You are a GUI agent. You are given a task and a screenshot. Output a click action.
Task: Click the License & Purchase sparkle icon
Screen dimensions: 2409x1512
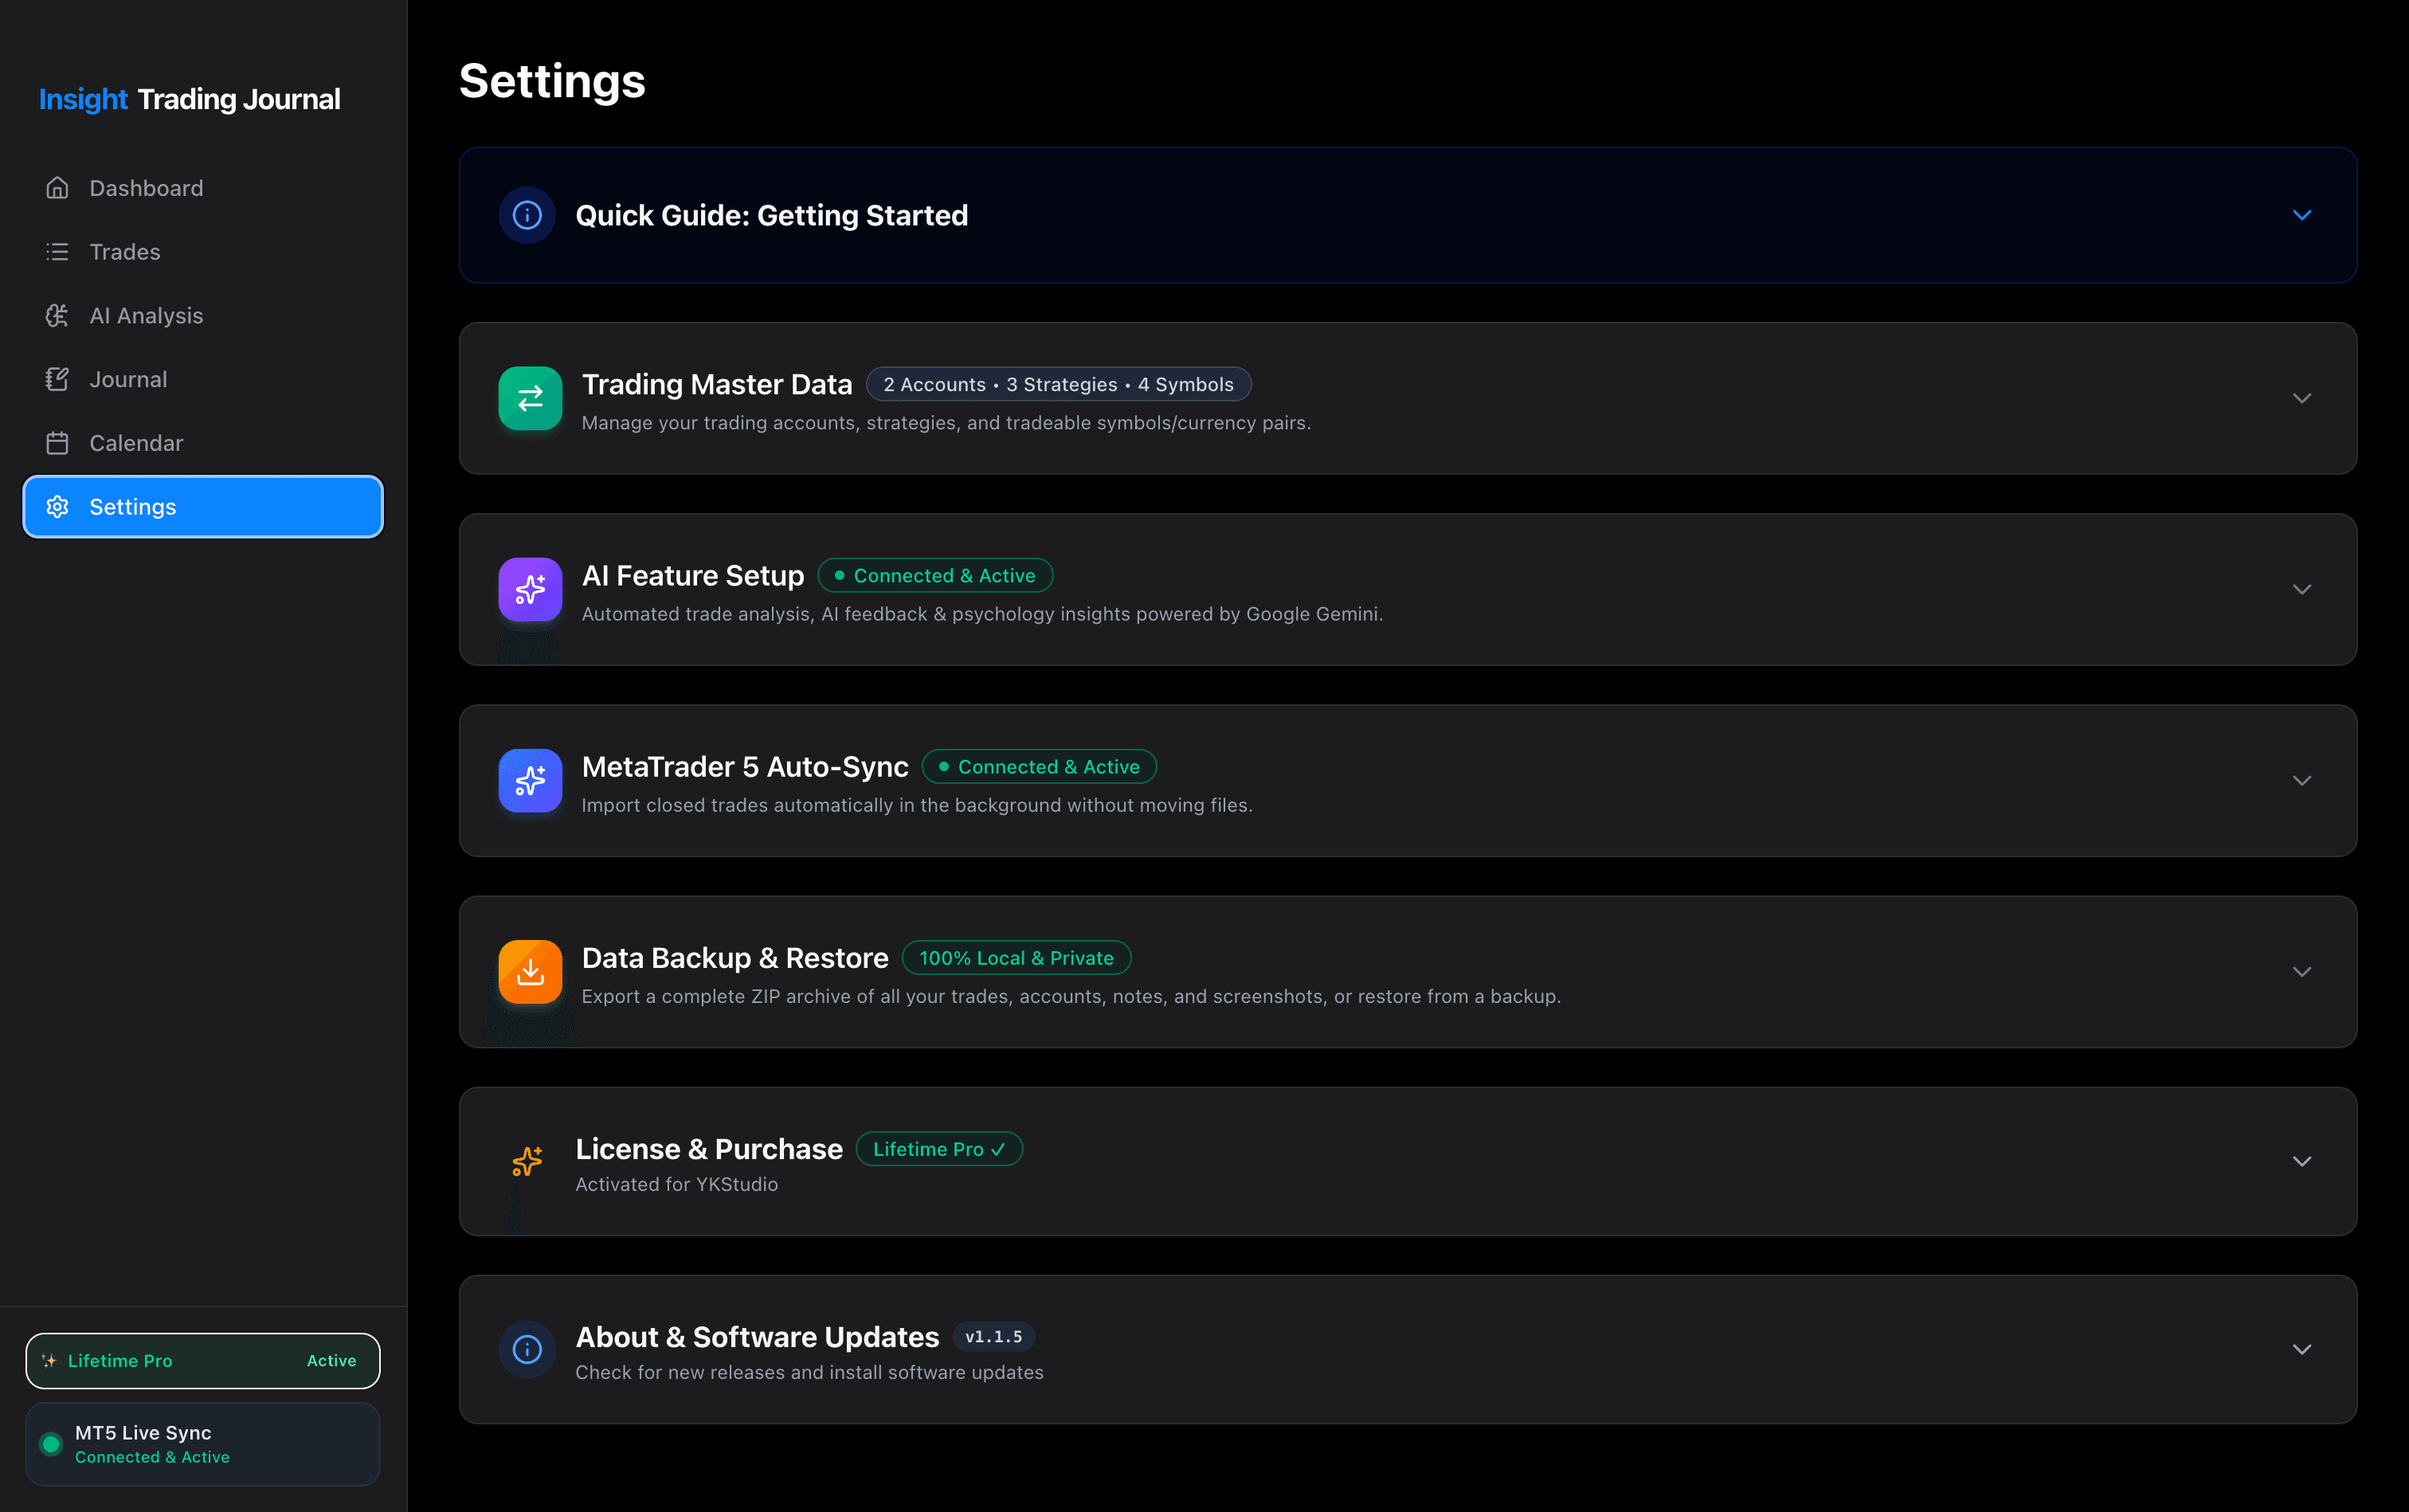(x=527, y=1161)
